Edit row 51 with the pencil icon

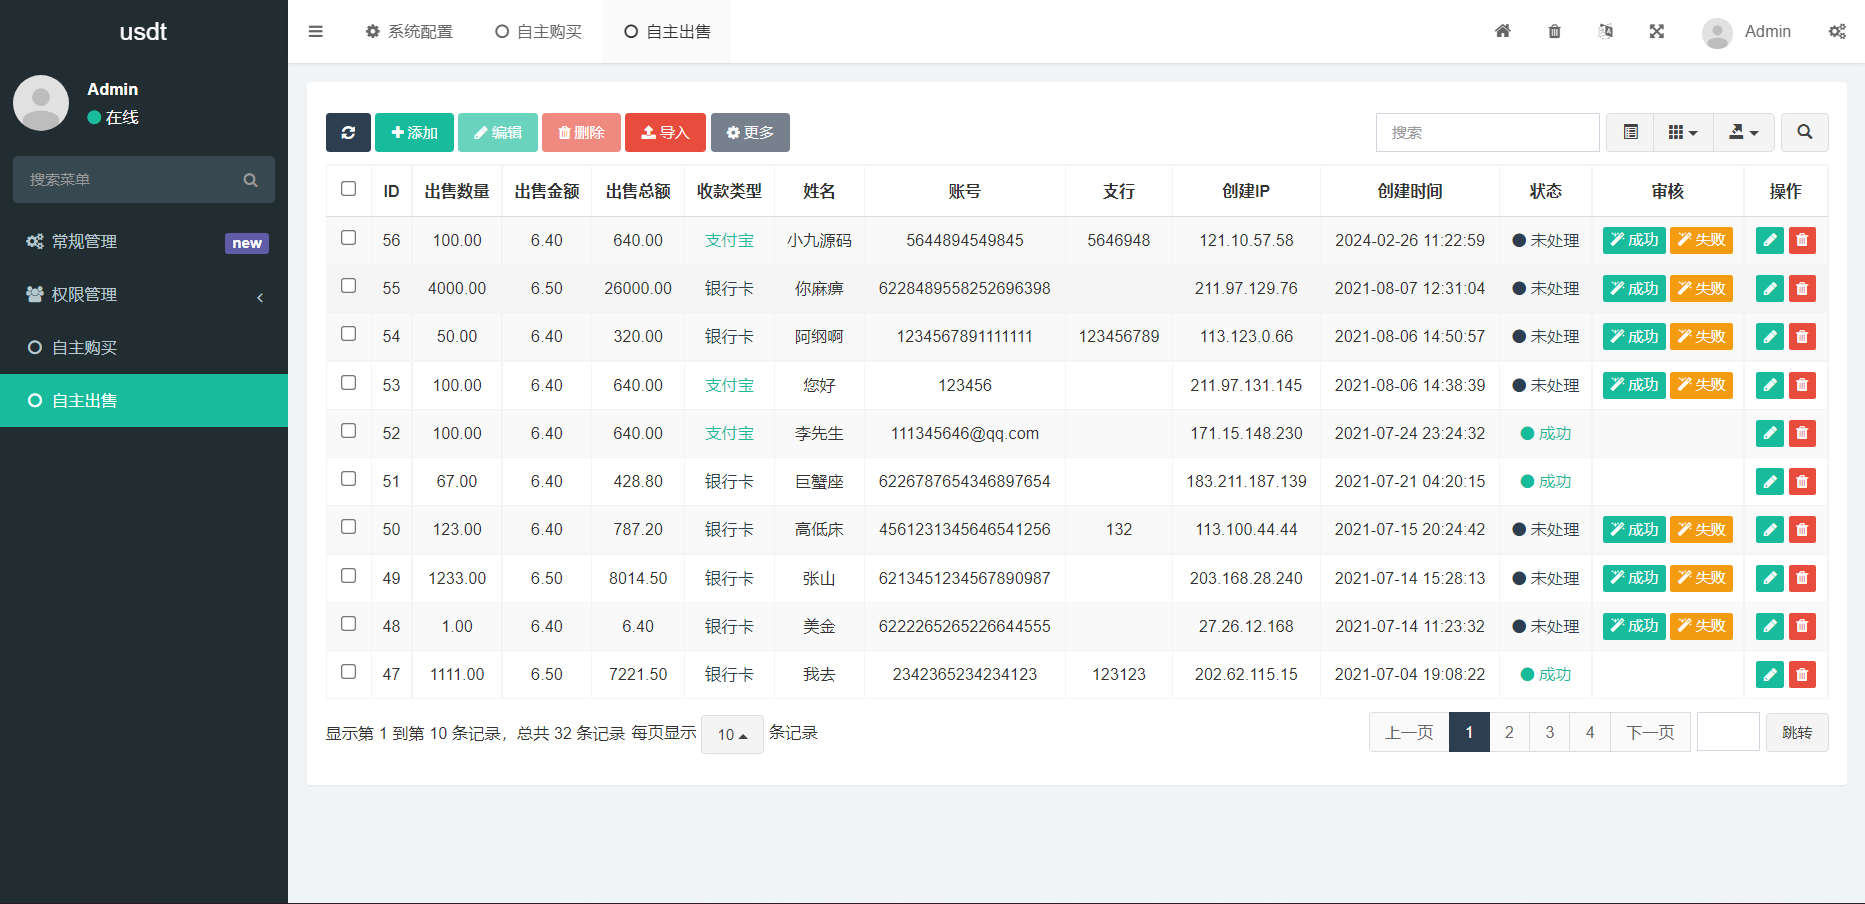(x=1769, y=481)
